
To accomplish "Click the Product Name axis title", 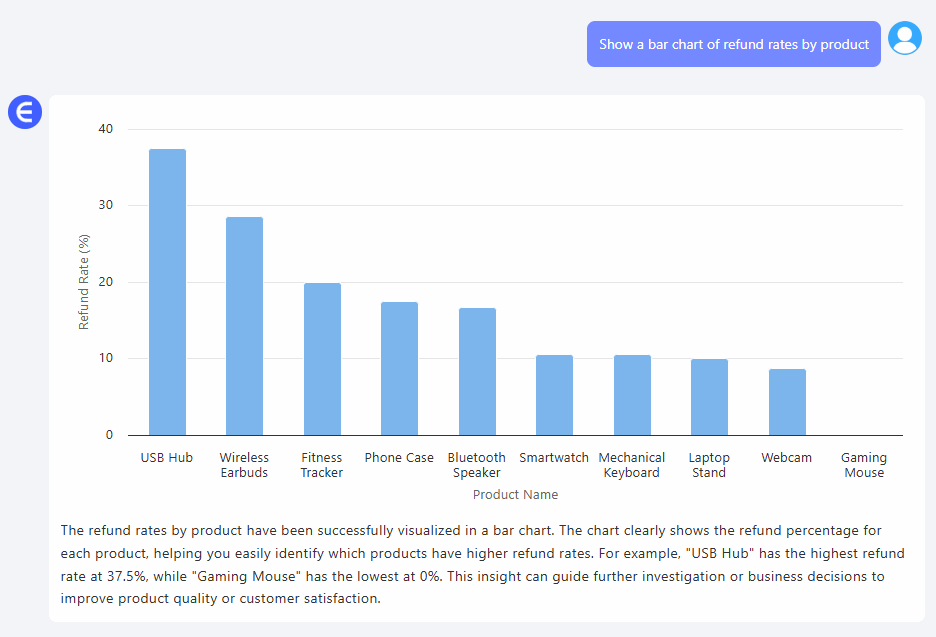I will (x=515, y=495).
